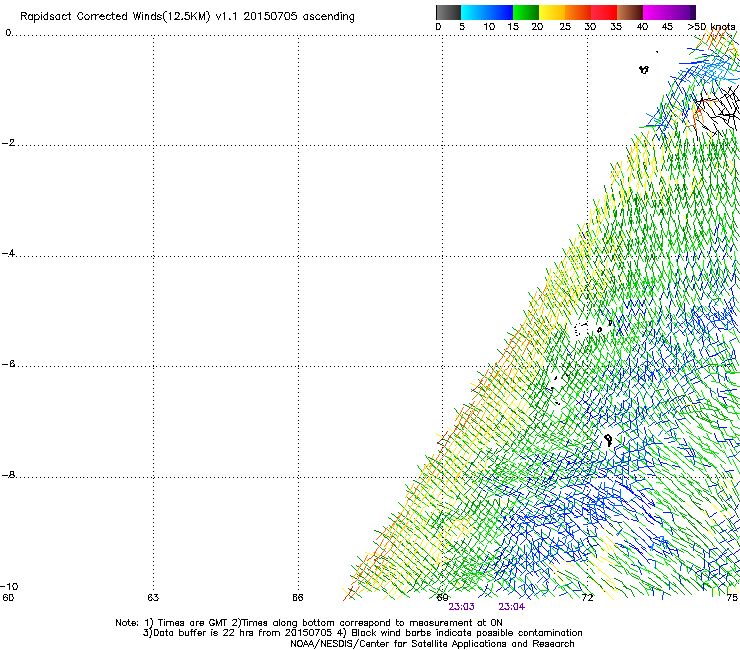Click the legend label 40
This screenshot has width=740, height=650.
coord(642,27)
